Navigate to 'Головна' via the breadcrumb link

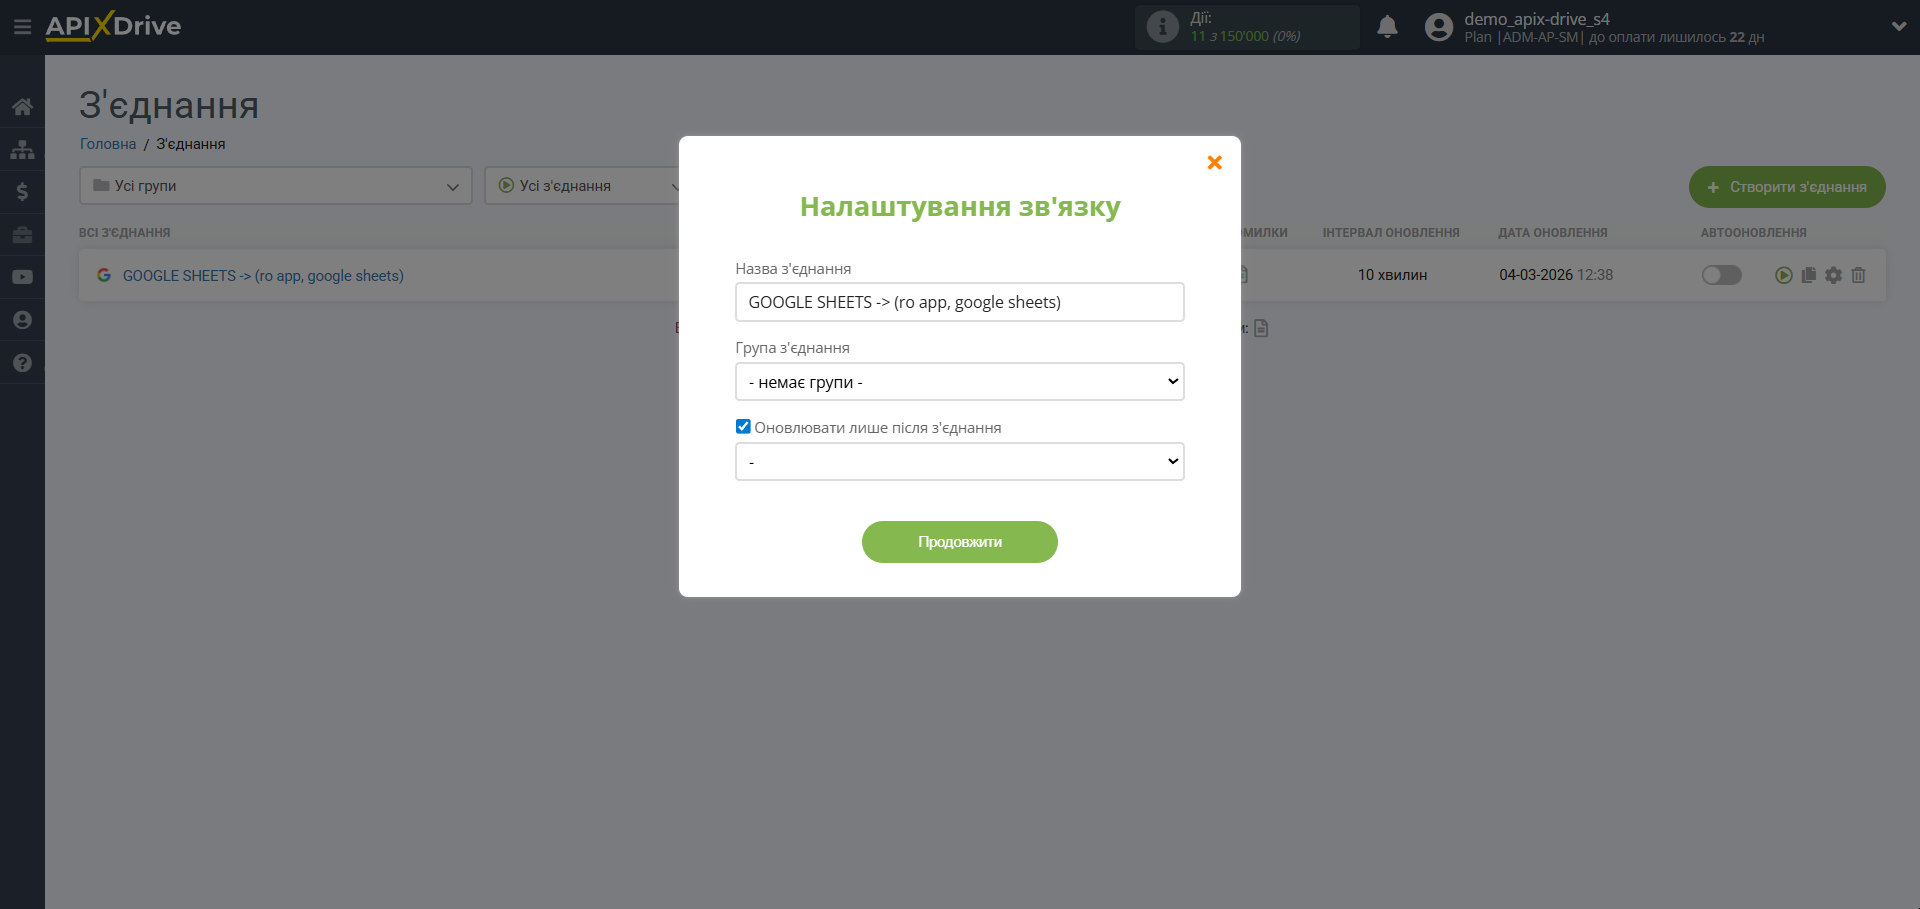pos(106,143)
